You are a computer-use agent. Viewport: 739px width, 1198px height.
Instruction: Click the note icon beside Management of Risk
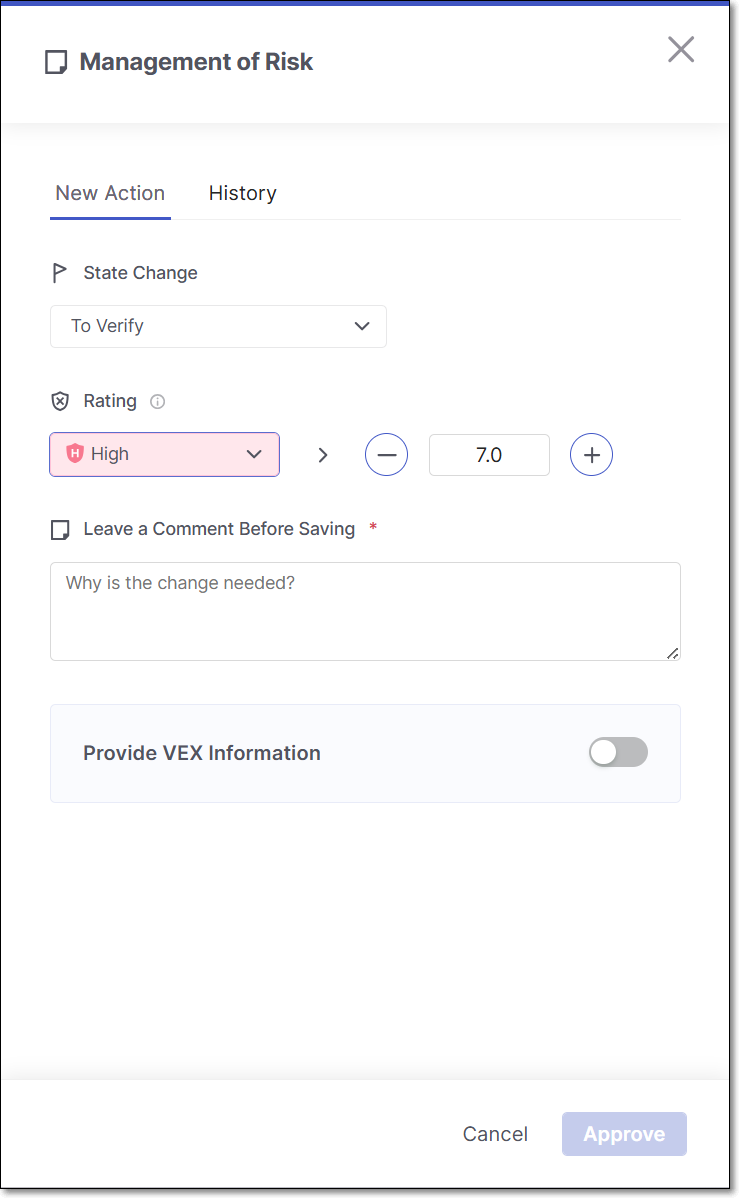click(x=56, y=63)
